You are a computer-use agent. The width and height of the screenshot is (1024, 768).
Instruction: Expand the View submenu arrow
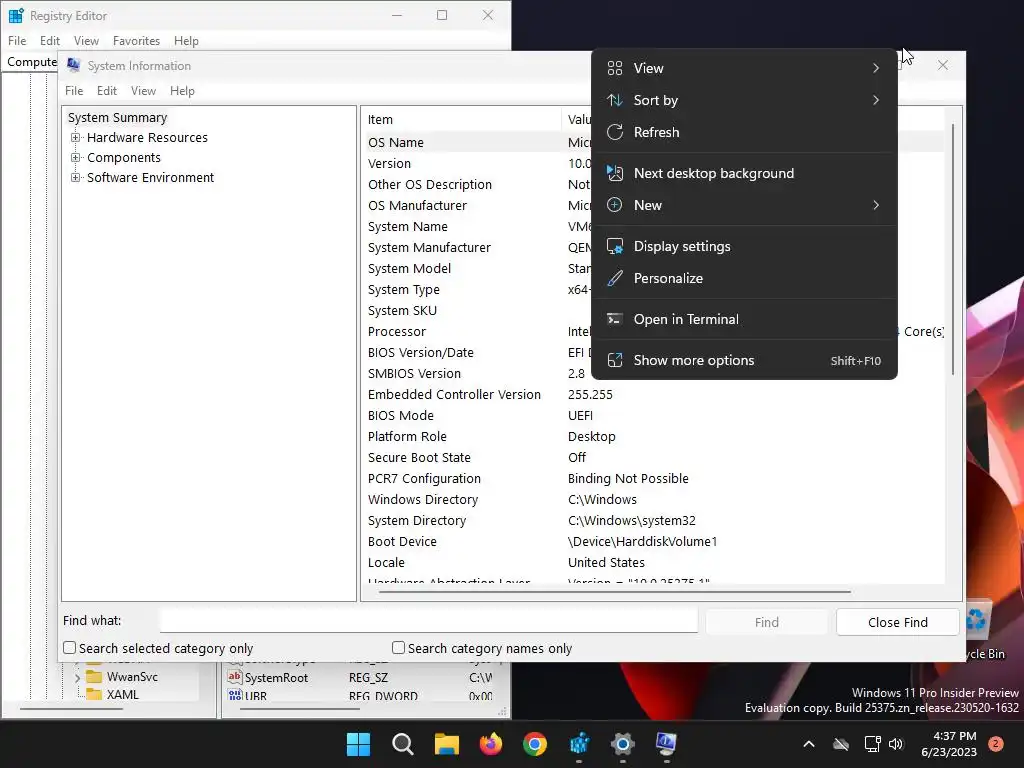coord(876,68)
